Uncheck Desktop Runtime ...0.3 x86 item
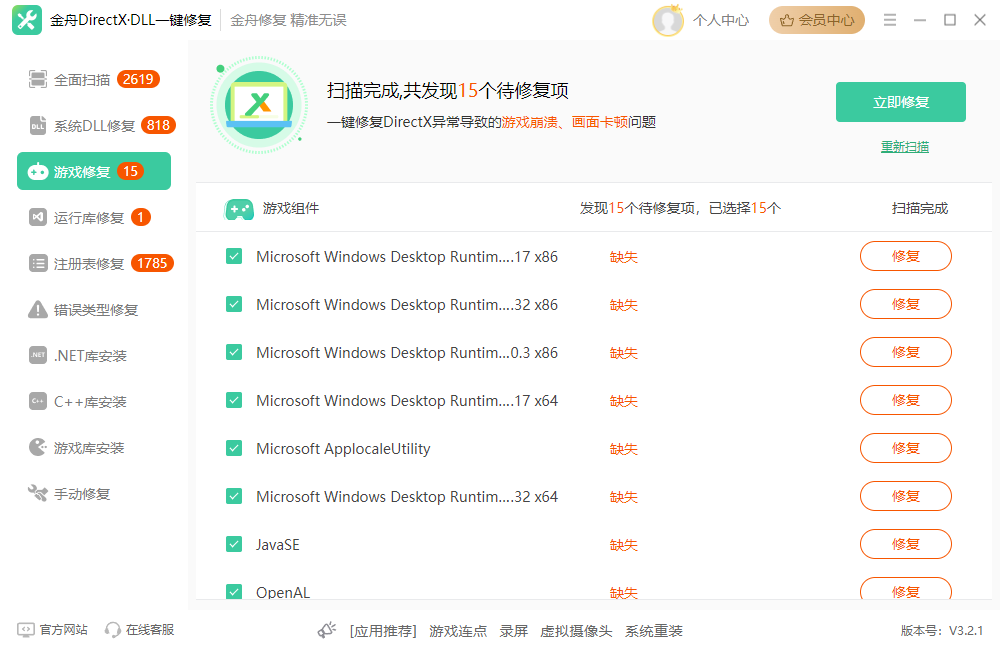Viewport: 1000px width, 650px height. click(x=234, y=352)
